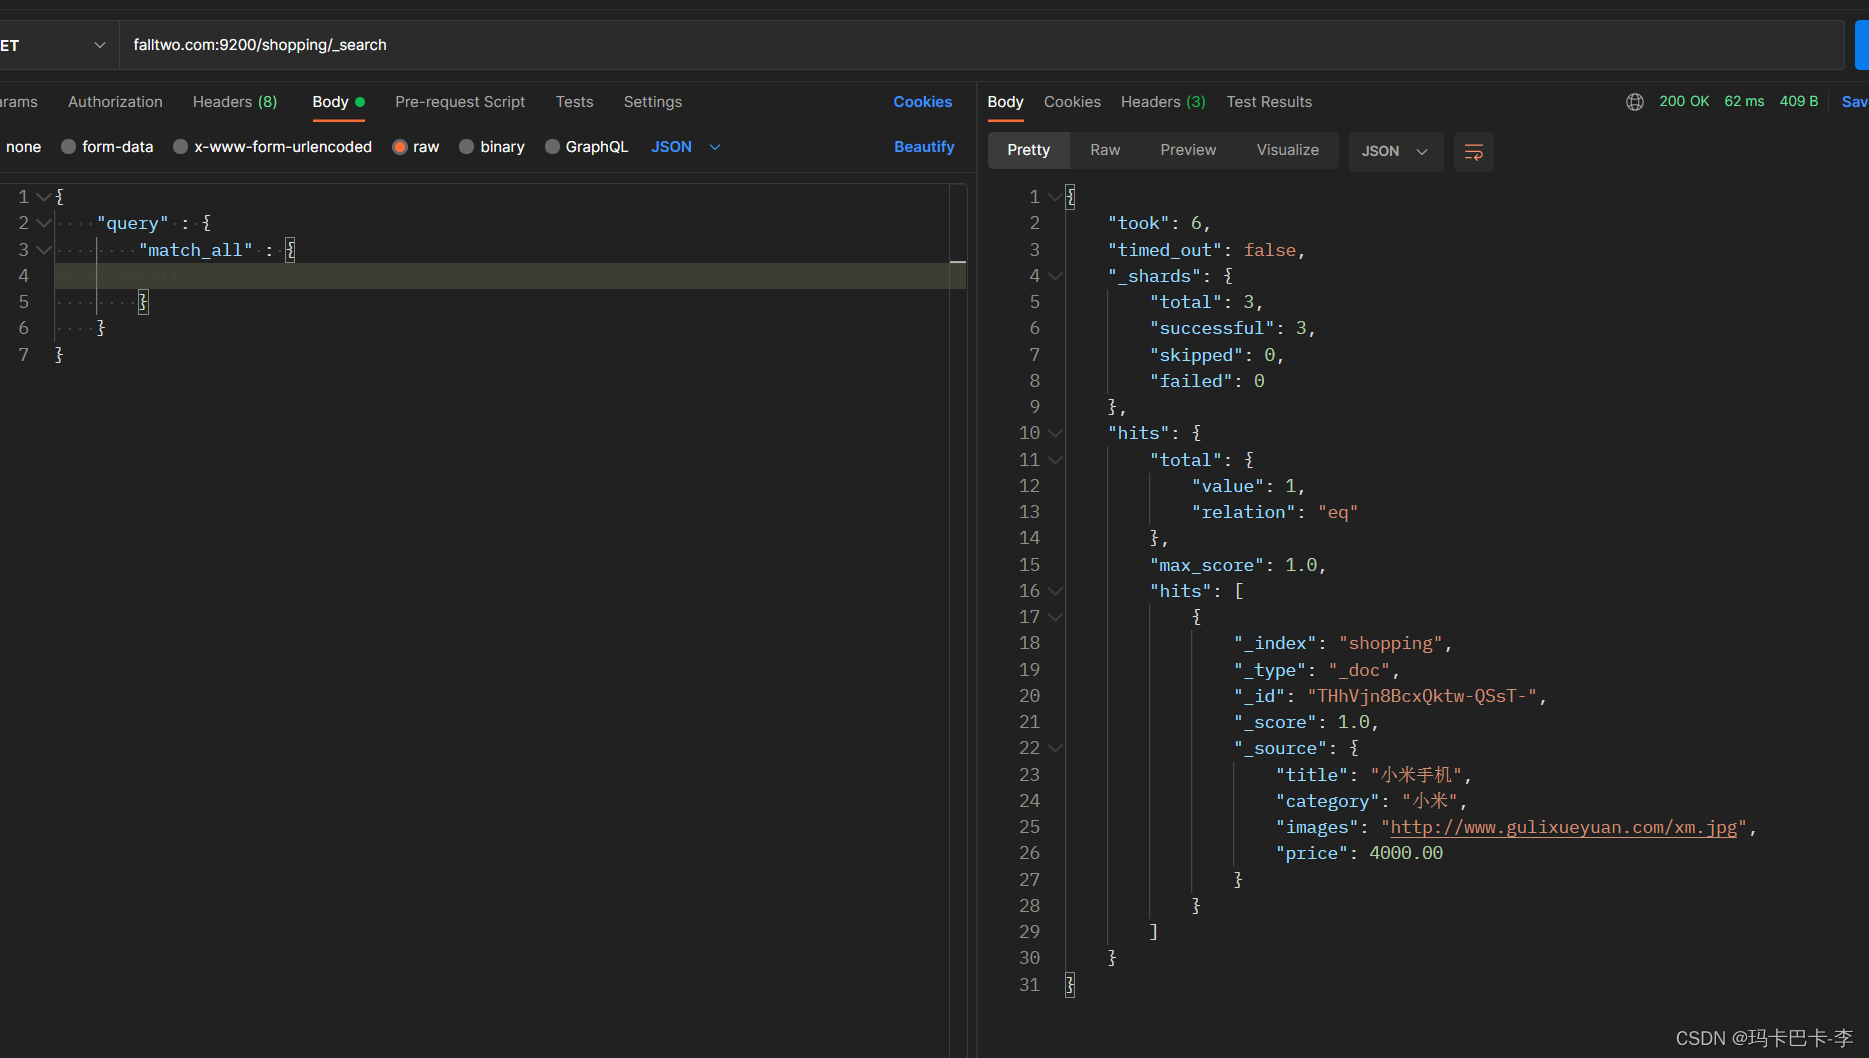
Task: Click the "_type" value "_doc"
Action: pos(1359,670)
